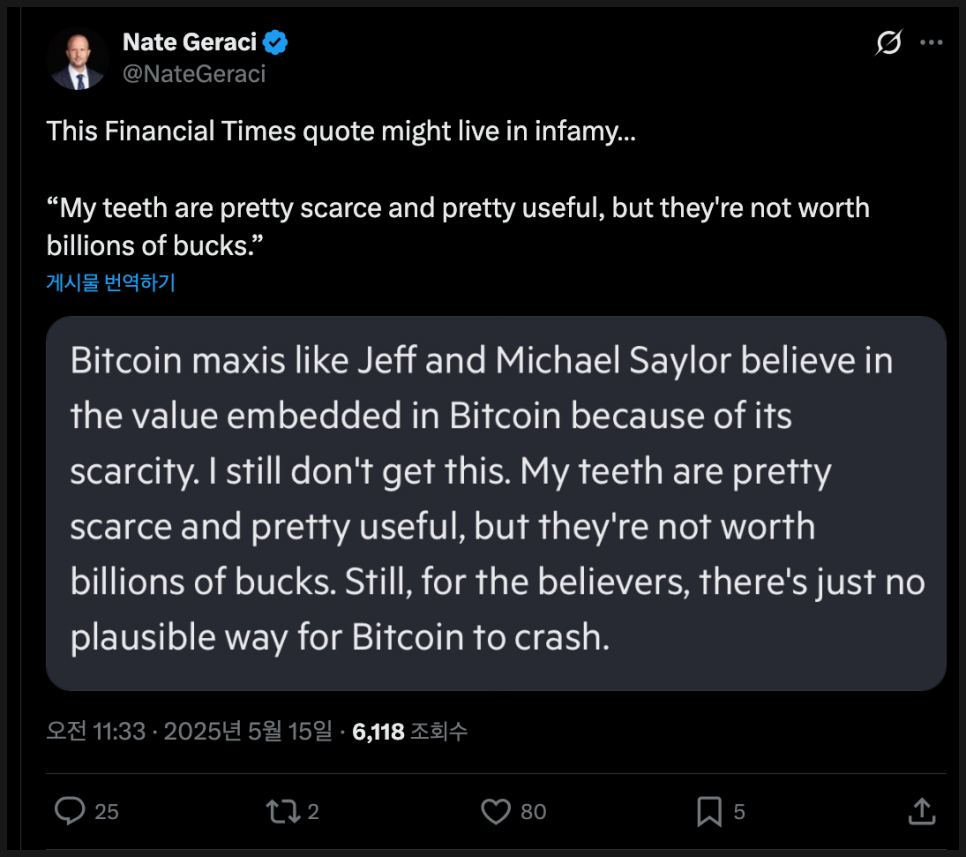Click the blue verified badge
Image resolution: width=966 pixels, height=857 pixels.
coord(276,42)
